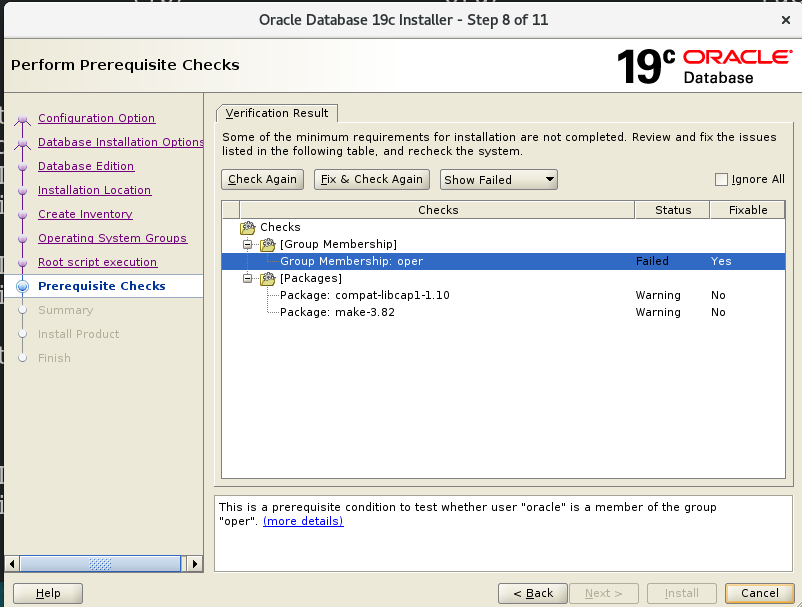Collapse the Packages tree node
Screen dimensions: 802x607
click(248, 278)
